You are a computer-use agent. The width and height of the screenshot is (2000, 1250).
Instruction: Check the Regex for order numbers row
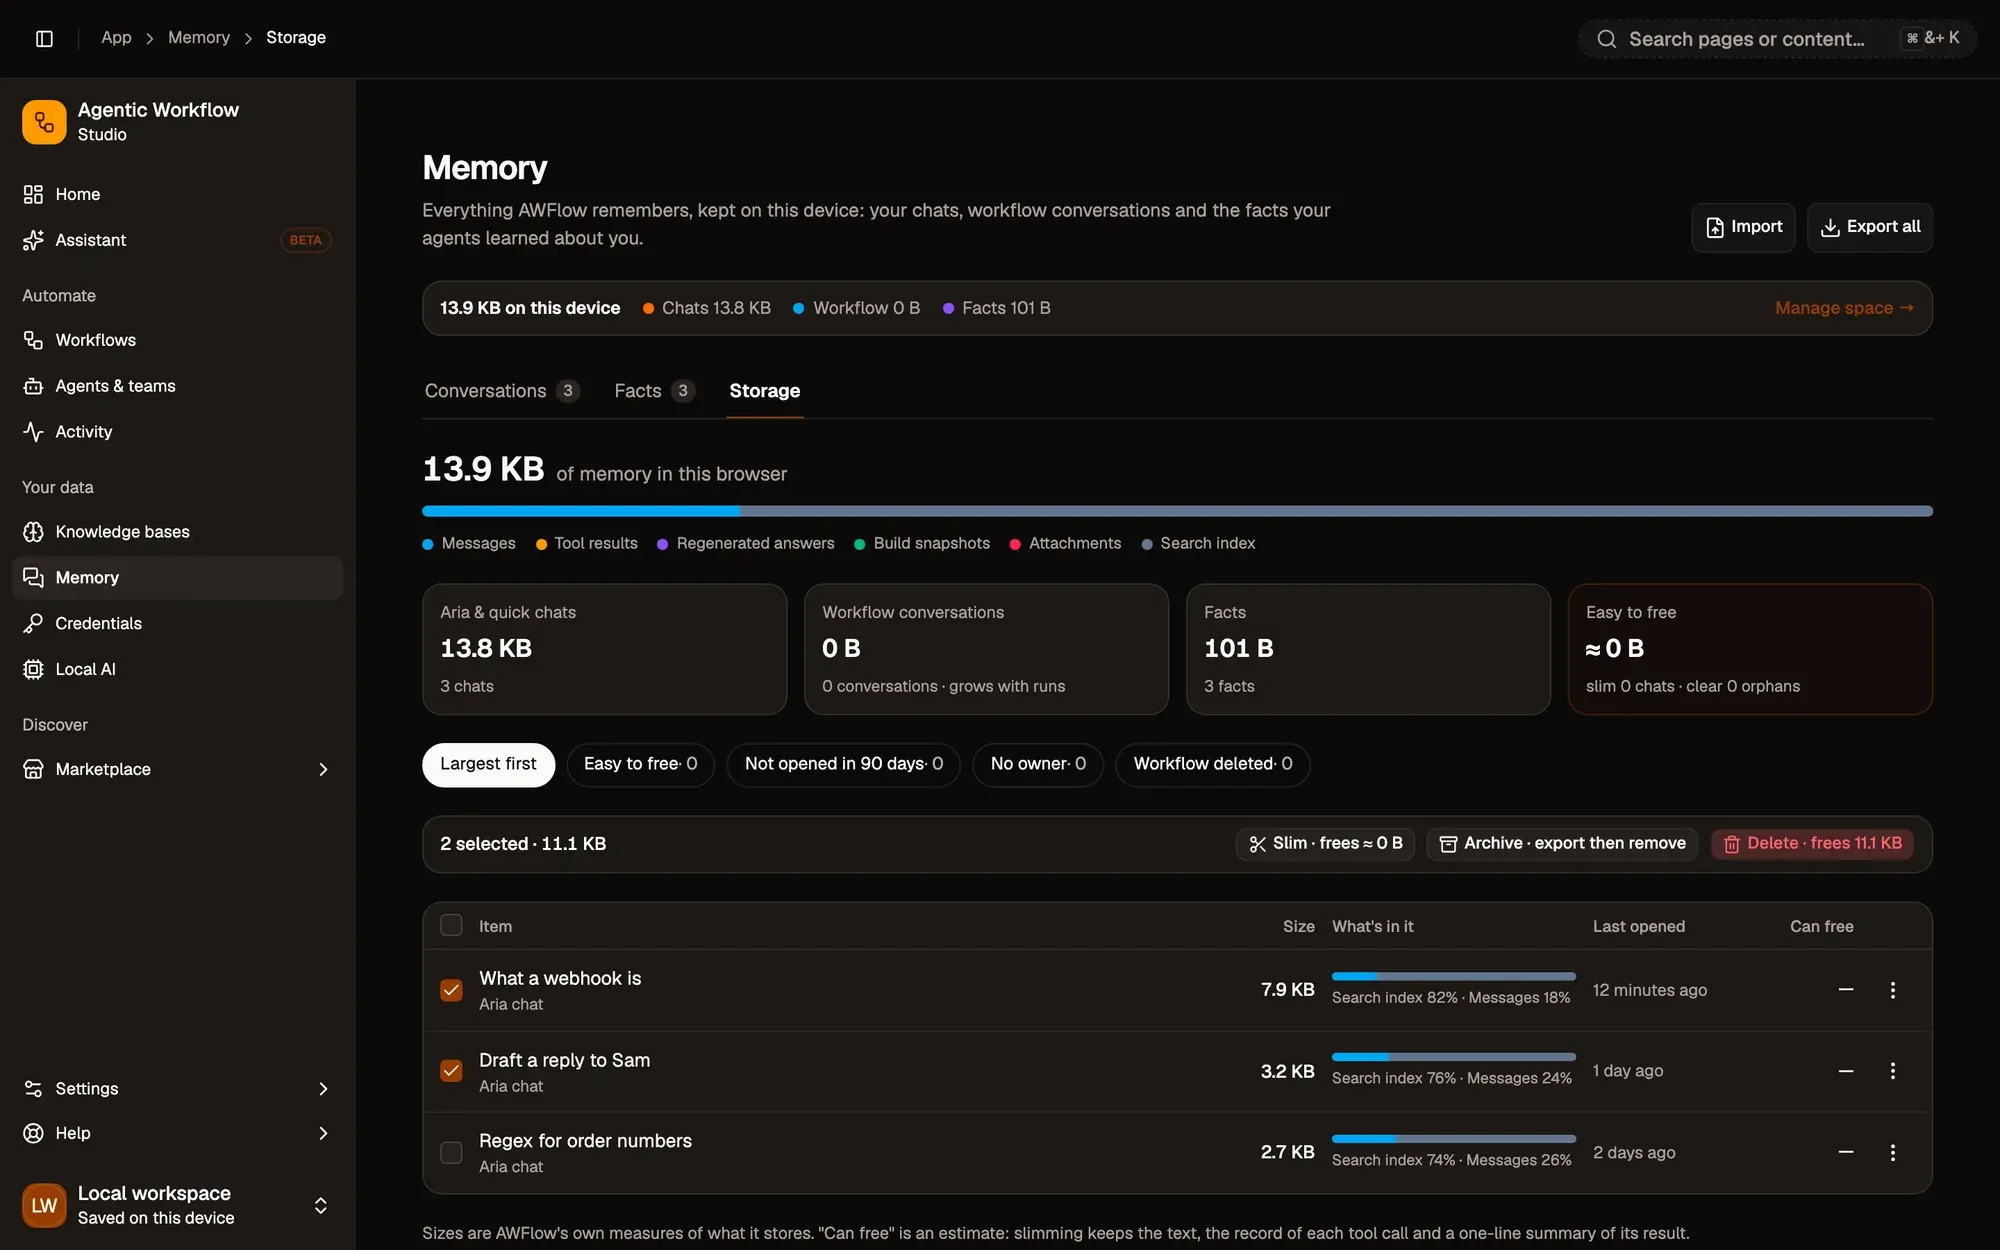451,1153
